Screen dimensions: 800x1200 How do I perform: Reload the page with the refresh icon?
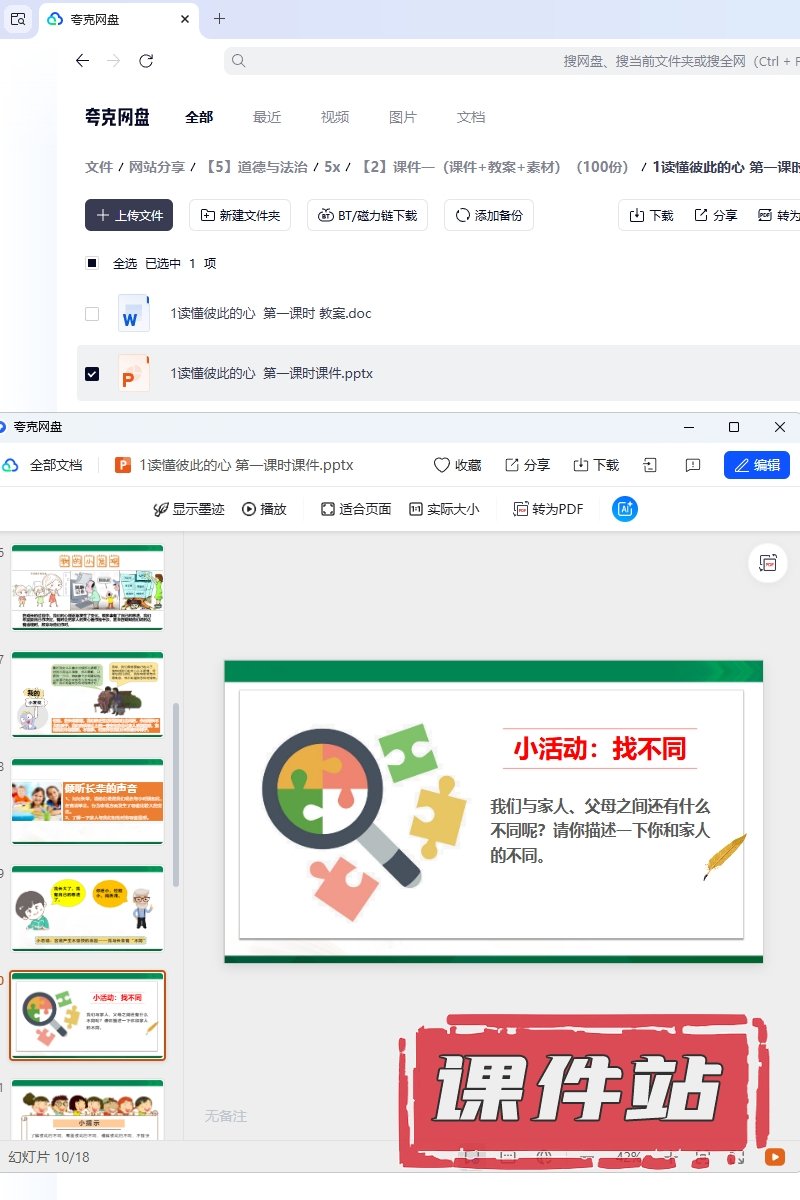146,61
